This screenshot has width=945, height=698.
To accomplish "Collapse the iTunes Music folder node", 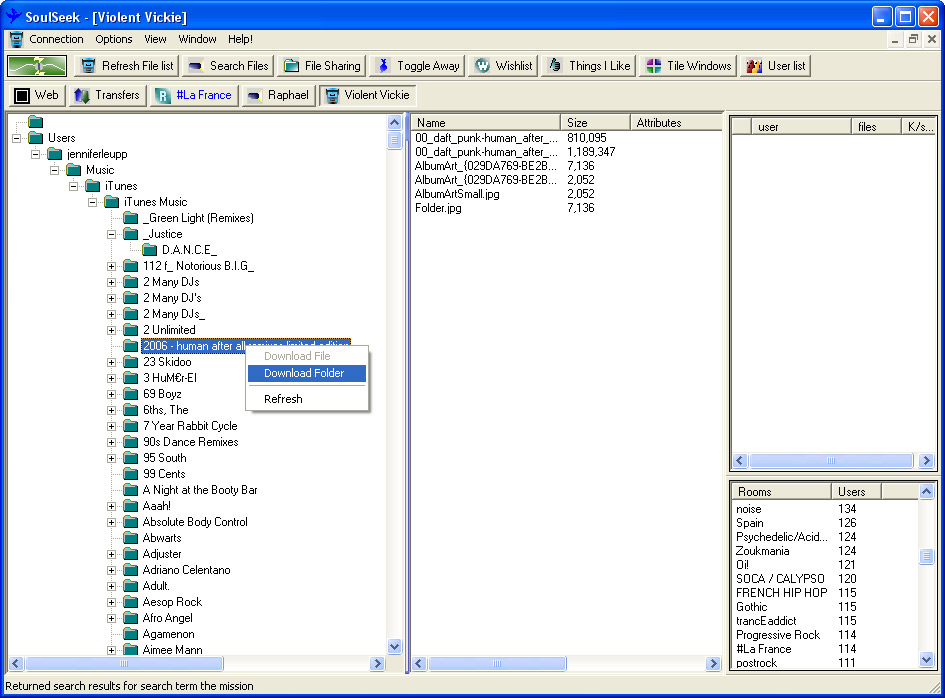I will [x=93, y=202].
